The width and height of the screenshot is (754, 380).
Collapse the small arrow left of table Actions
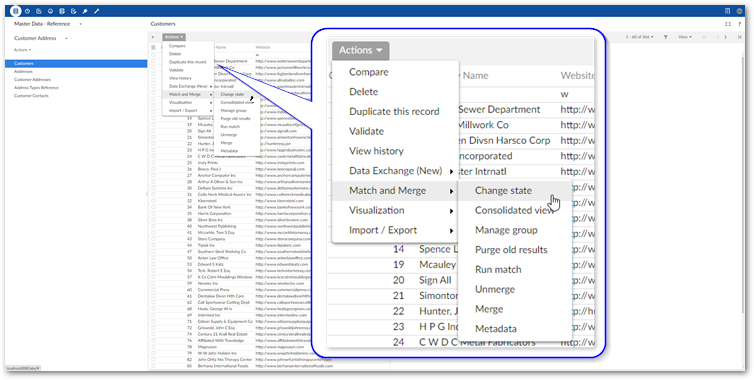(x=153, y=37)
